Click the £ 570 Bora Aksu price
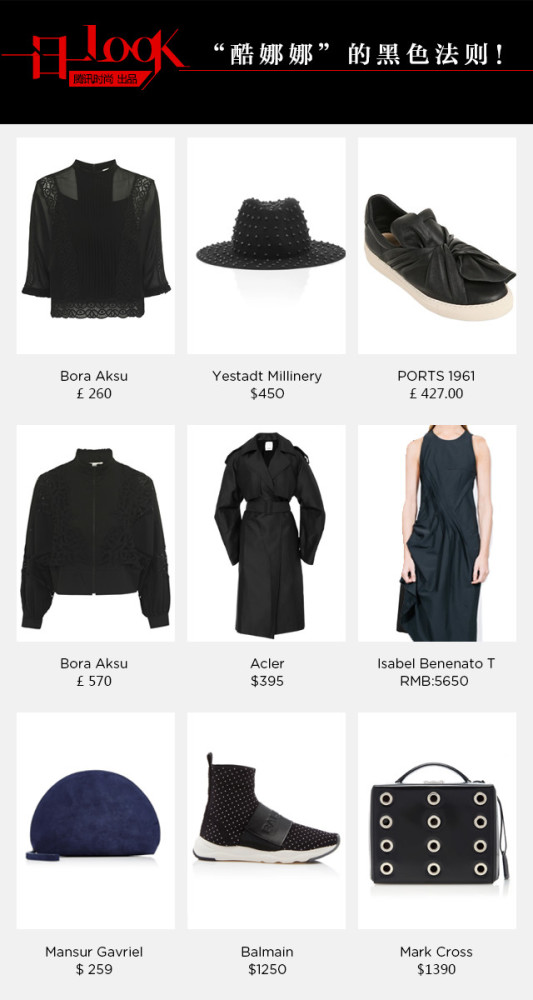The width and height of the screenshot is (533, 1000). (x=94, y=681)
